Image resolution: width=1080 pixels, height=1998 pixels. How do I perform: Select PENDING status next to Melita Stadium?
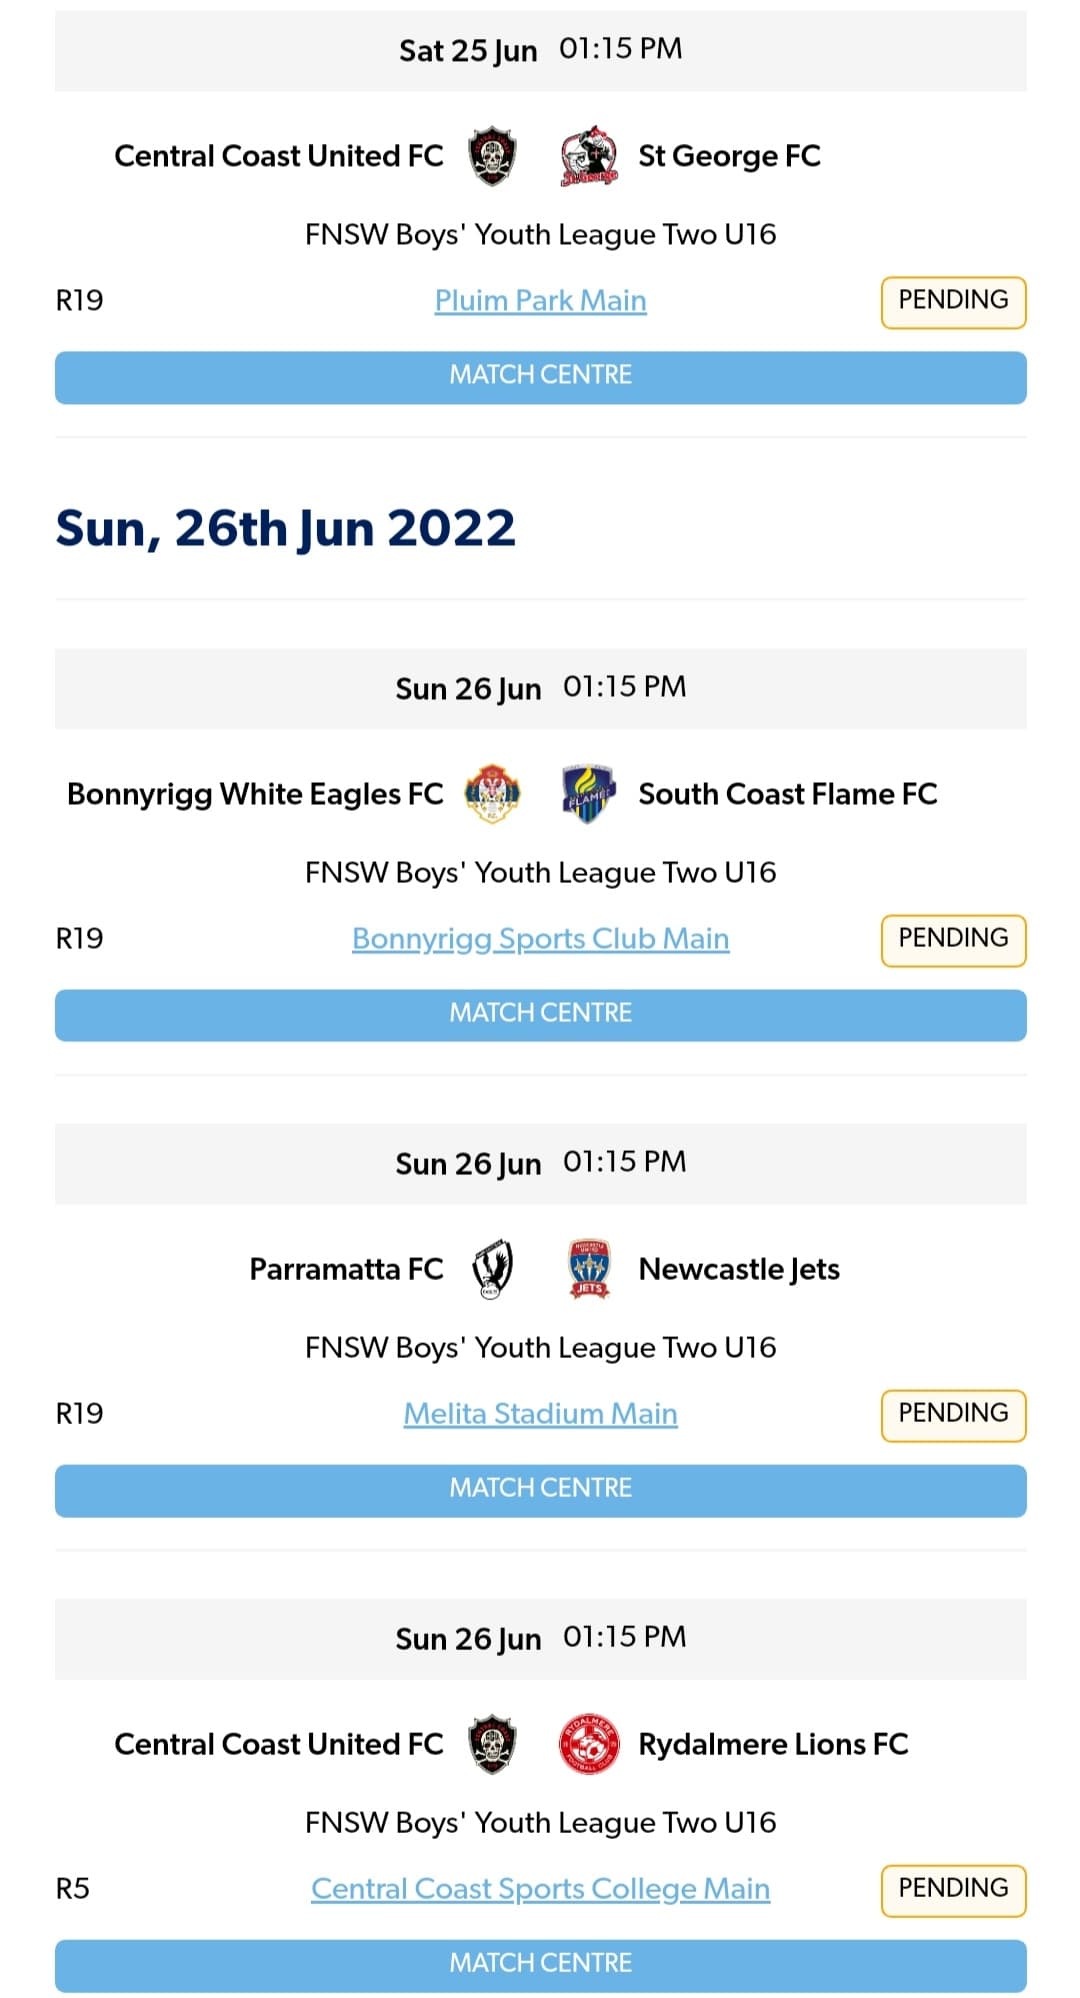tap(952, 1413)
